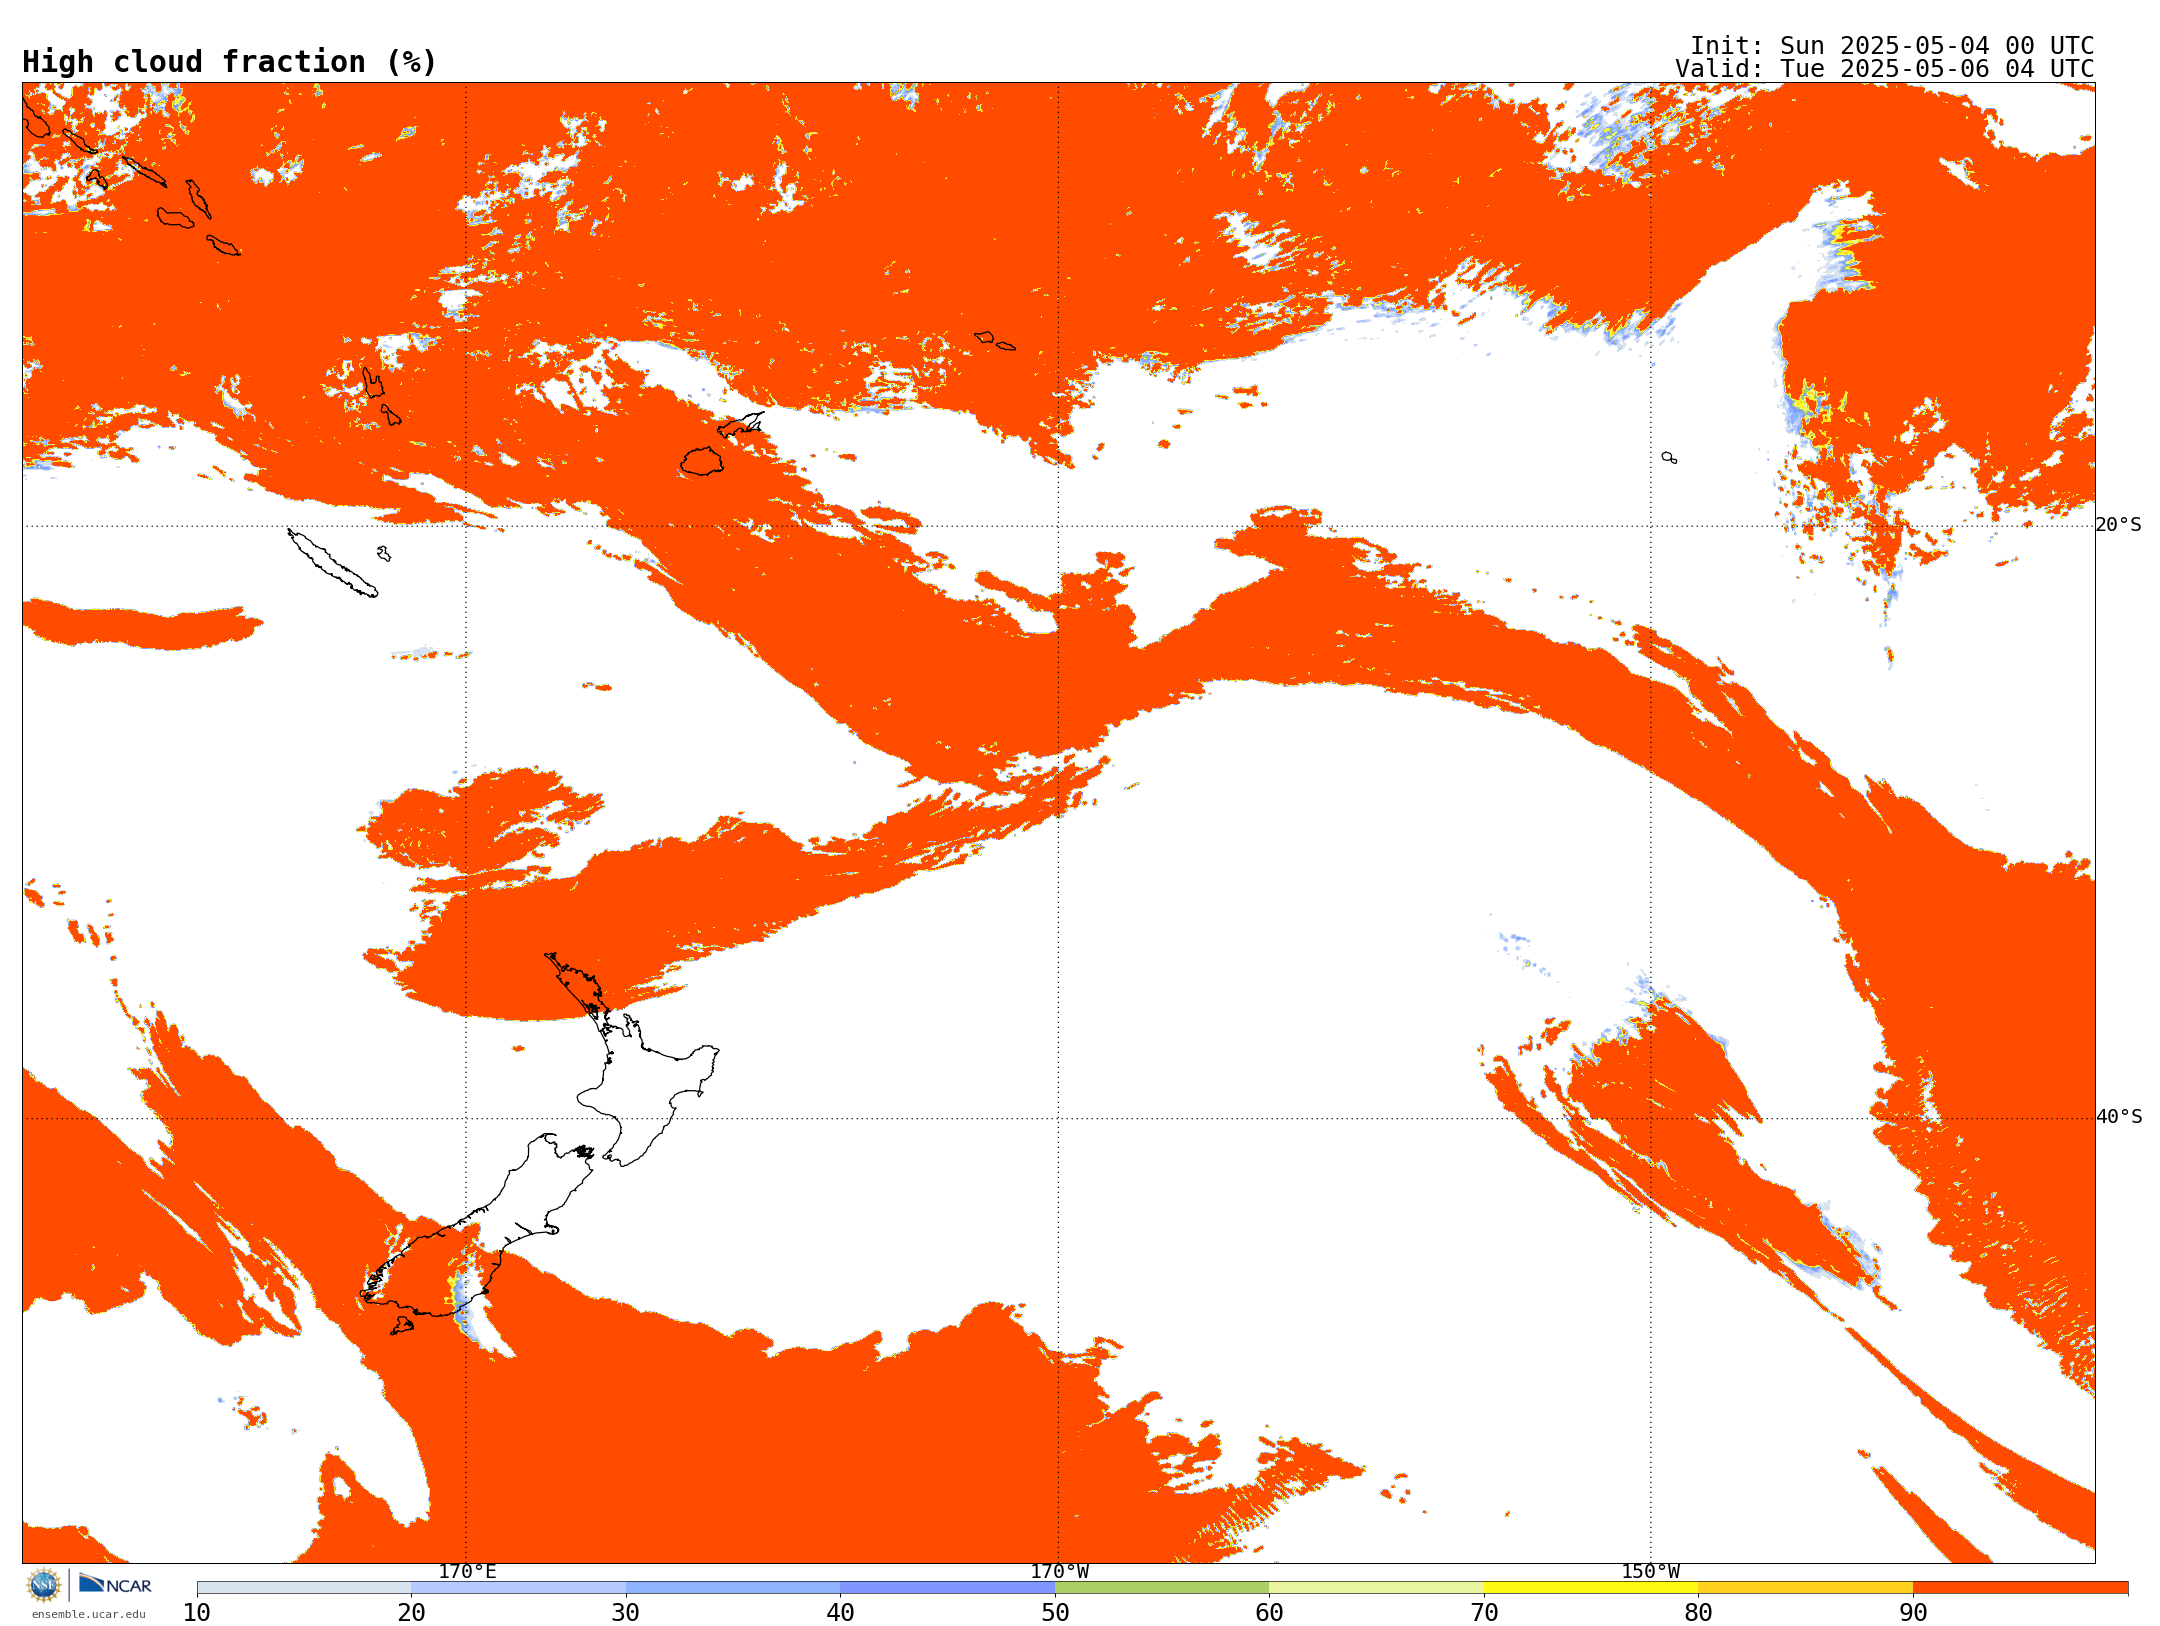Click the 50-60 green colorbar segment
The image size is (2160, 1626).
pos(1162,1588)
